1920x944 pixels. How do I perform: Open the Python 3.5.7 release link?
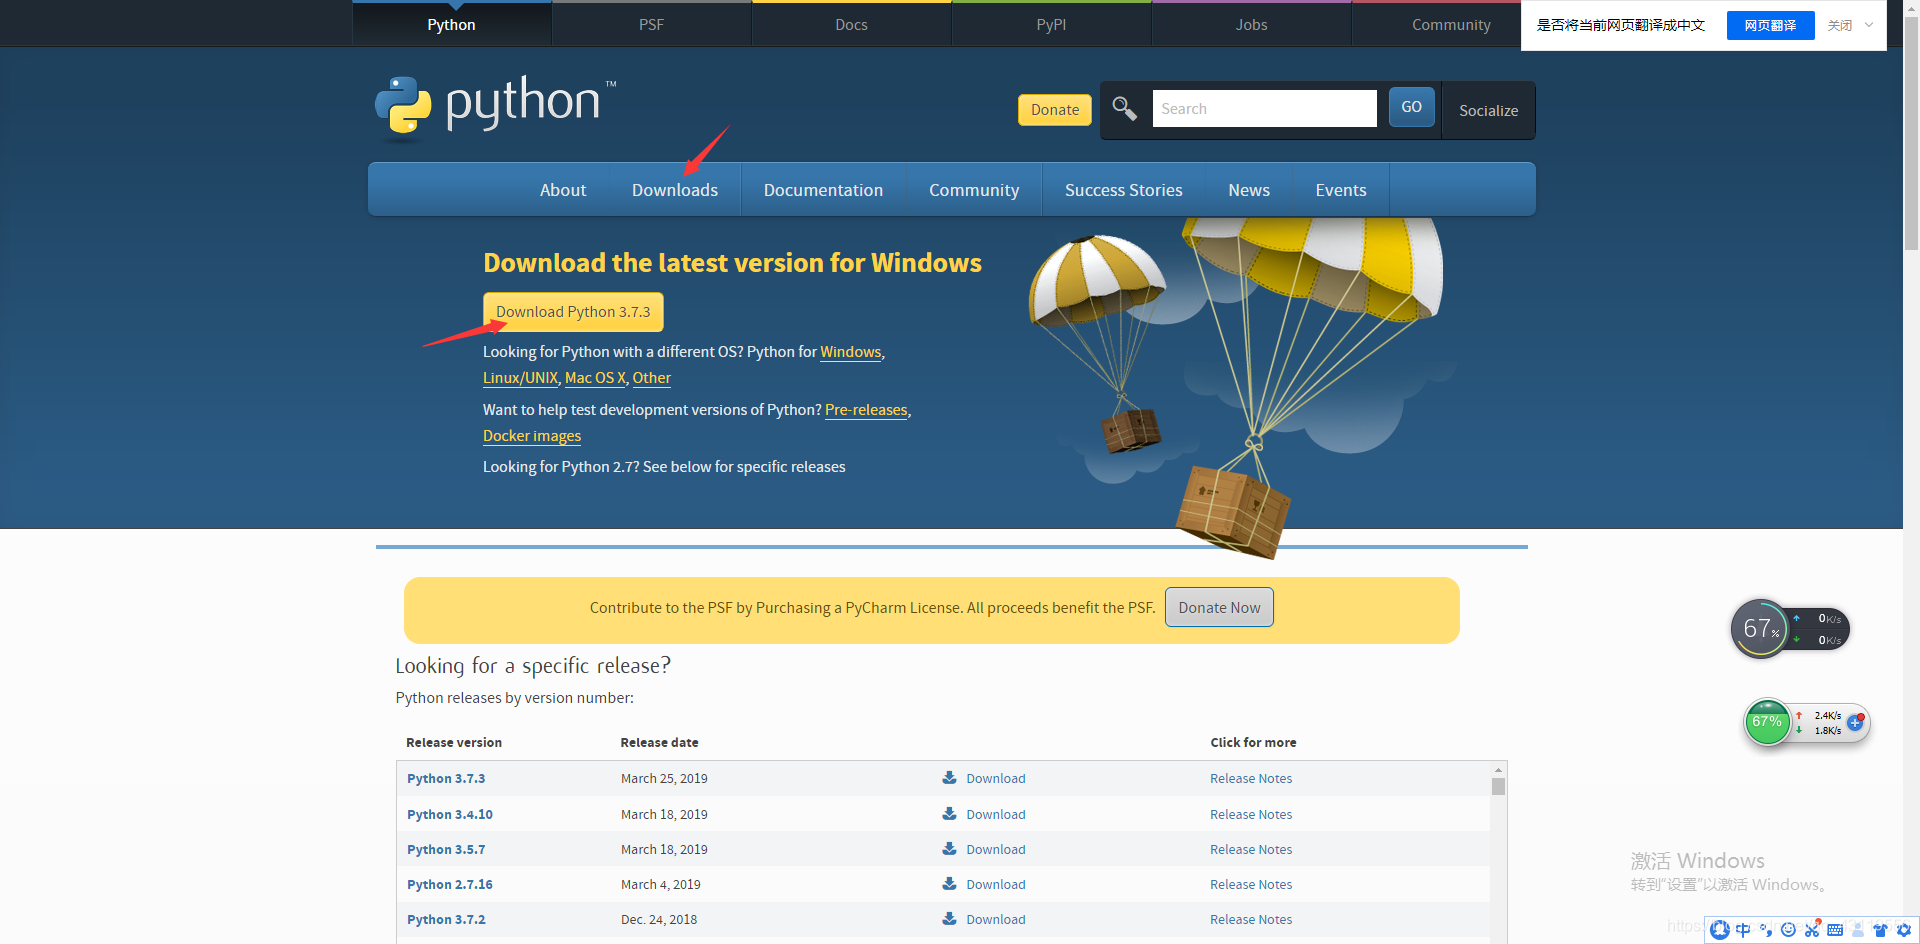pyautogui.click(x=446, y=849)
